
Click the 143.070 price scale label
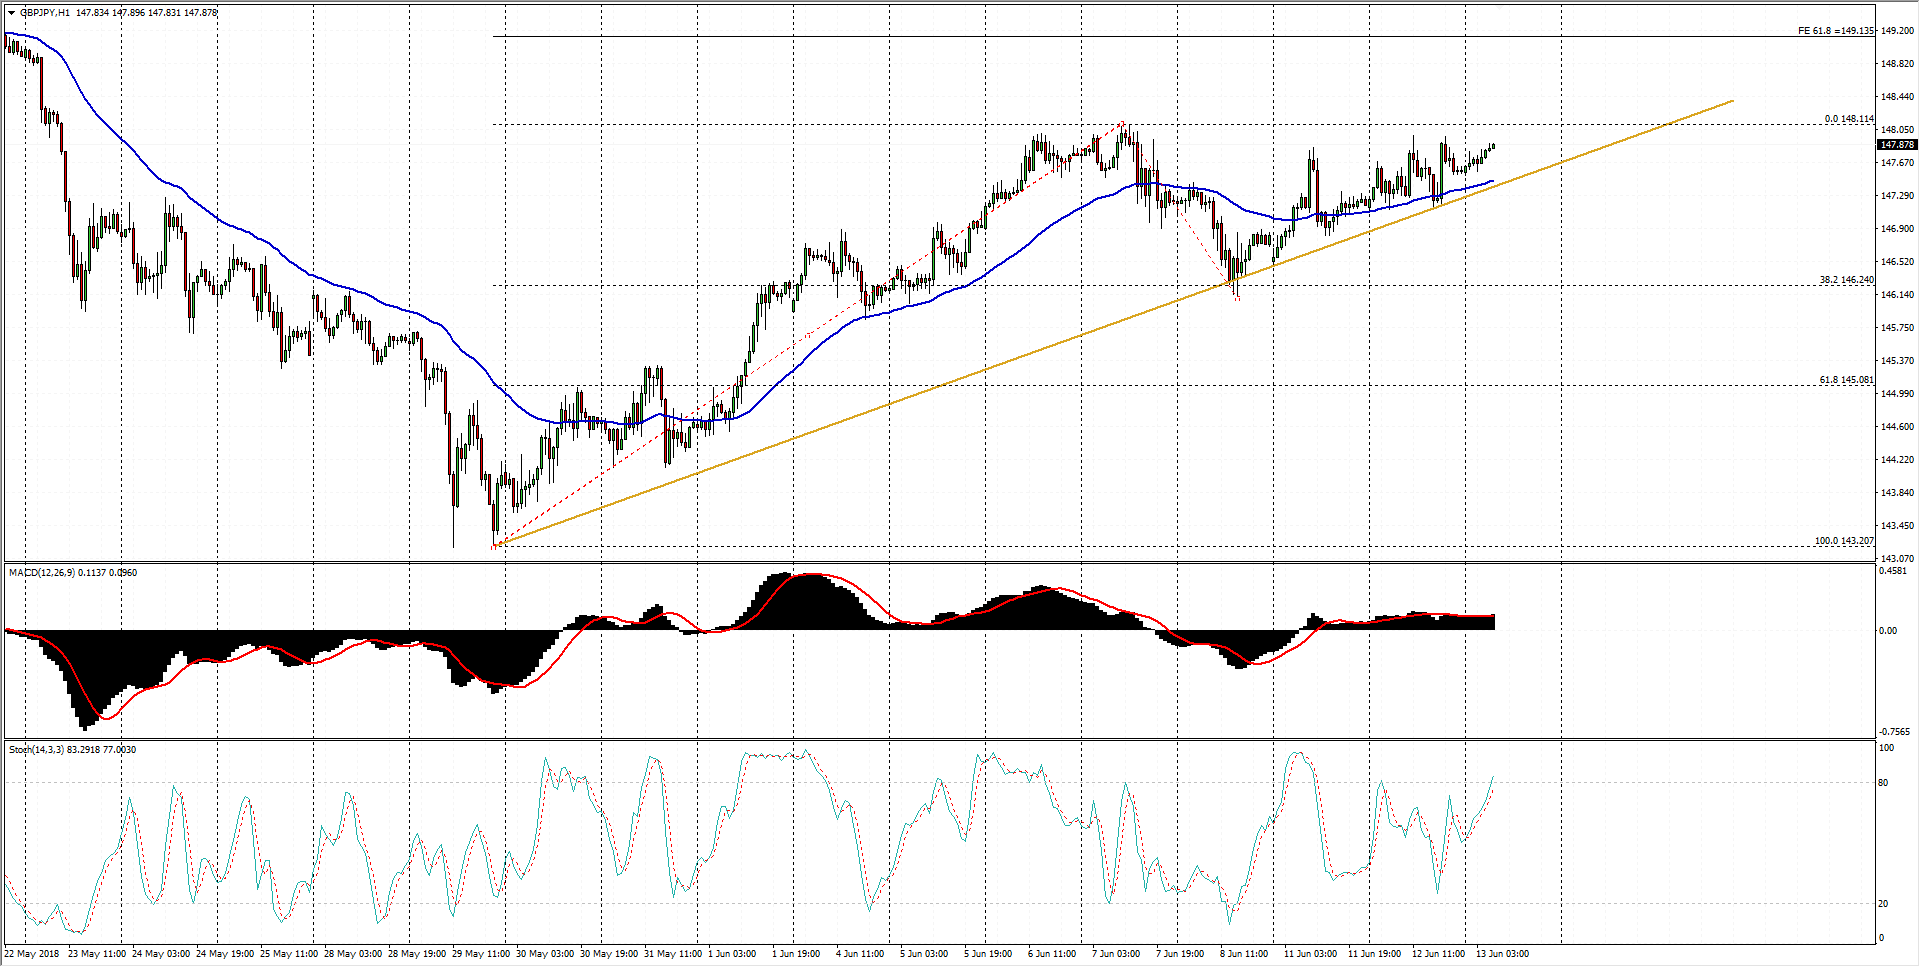[x=1897, y=559]
